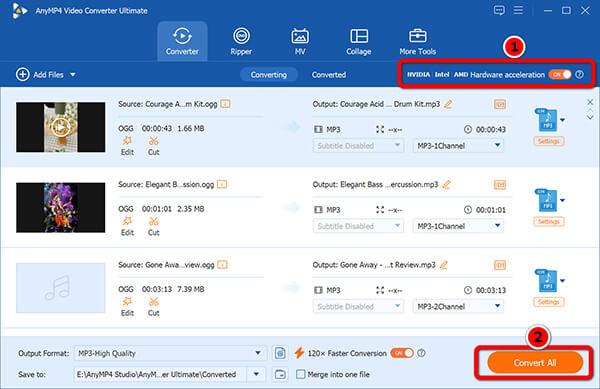Click the hardware acceleration help icon
Screen dimensions: 600x389
[580, 75]
